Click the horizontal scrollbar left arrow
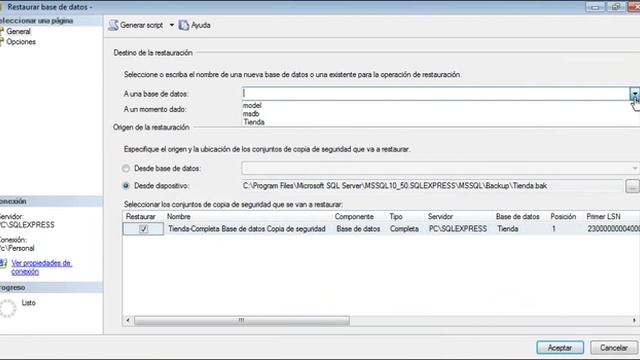 coord(128,320)
